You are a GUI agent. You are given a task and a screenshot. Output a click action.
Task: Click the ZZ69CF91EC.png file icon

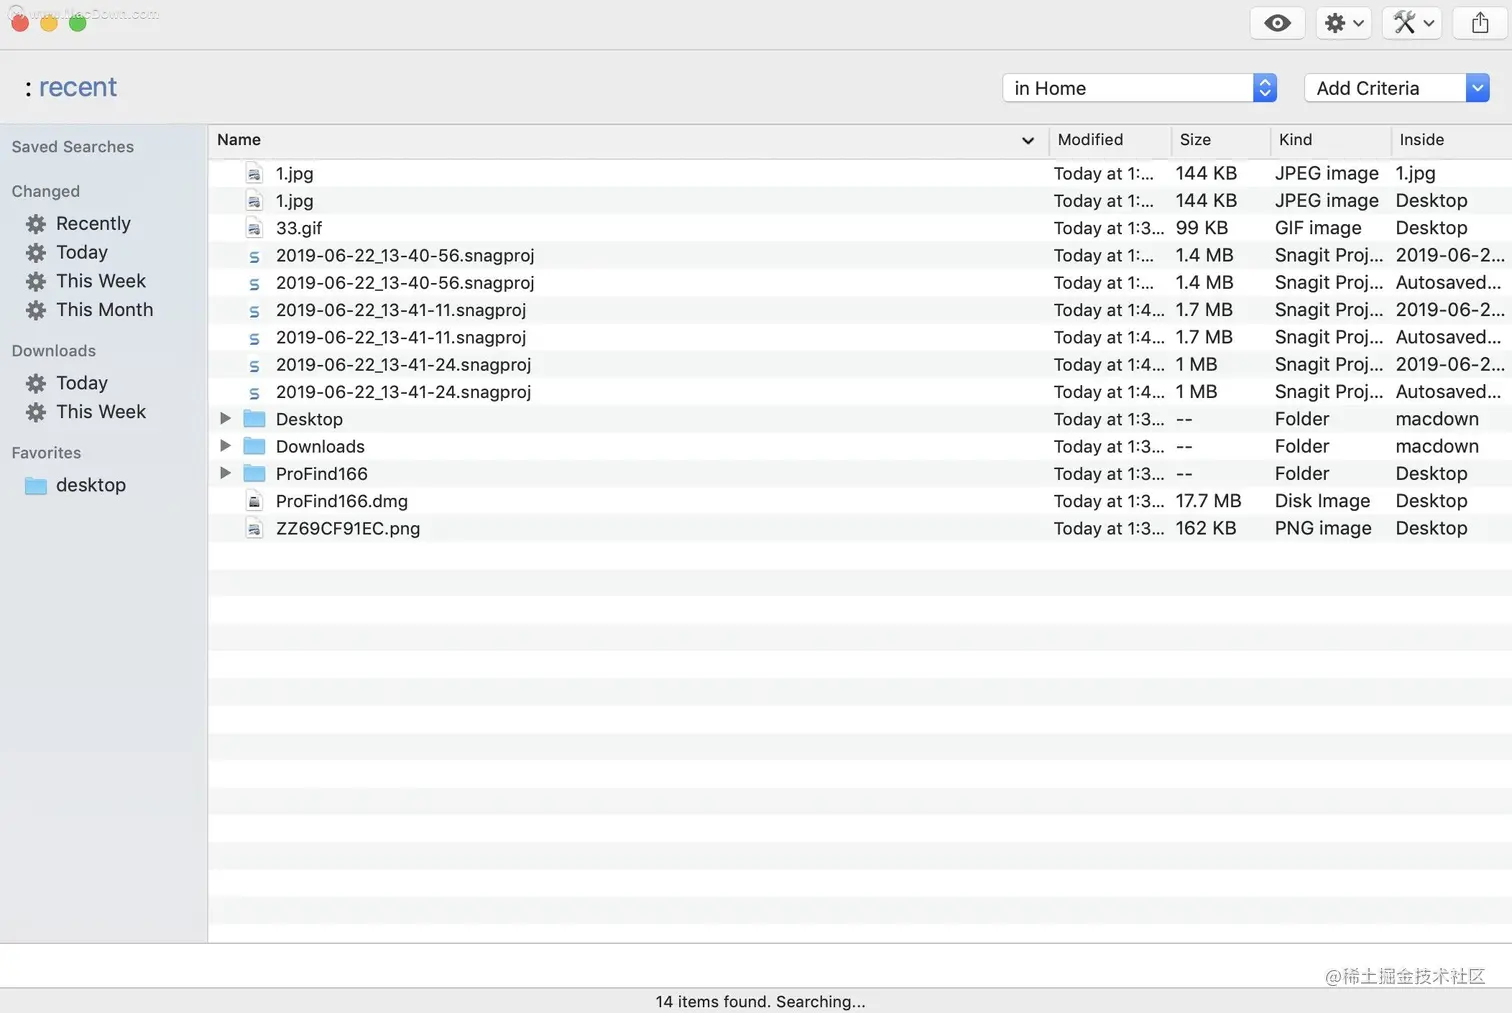point(254,528)
